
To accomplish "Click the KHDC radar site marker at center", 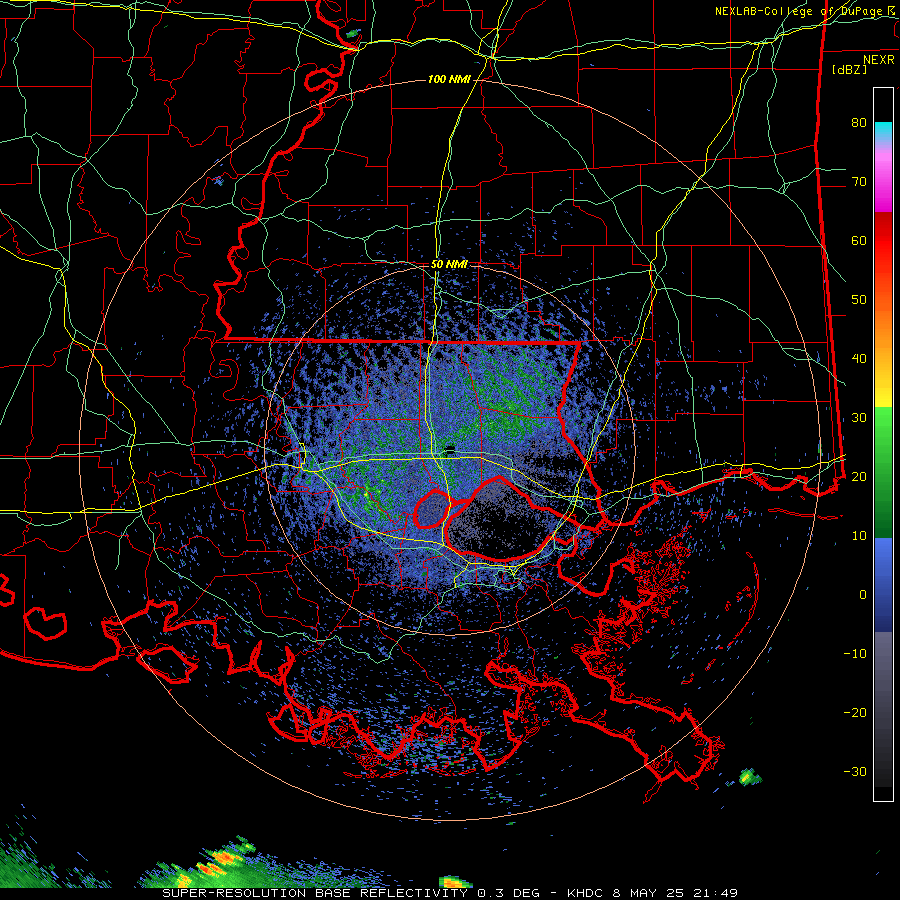I will 451,448.
